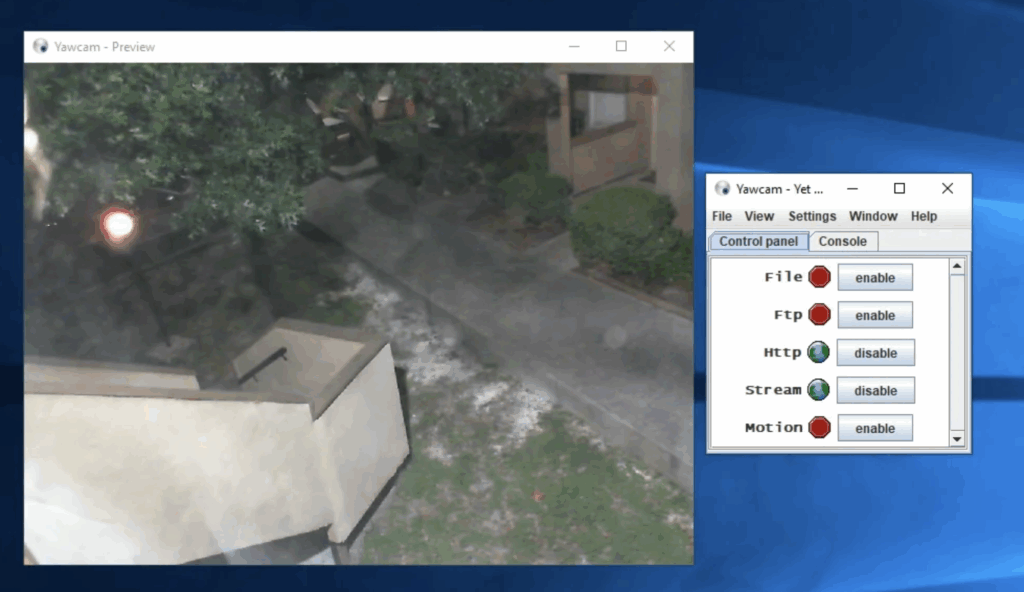
Task: Click the 'Motion' label text
Action: 773,428
